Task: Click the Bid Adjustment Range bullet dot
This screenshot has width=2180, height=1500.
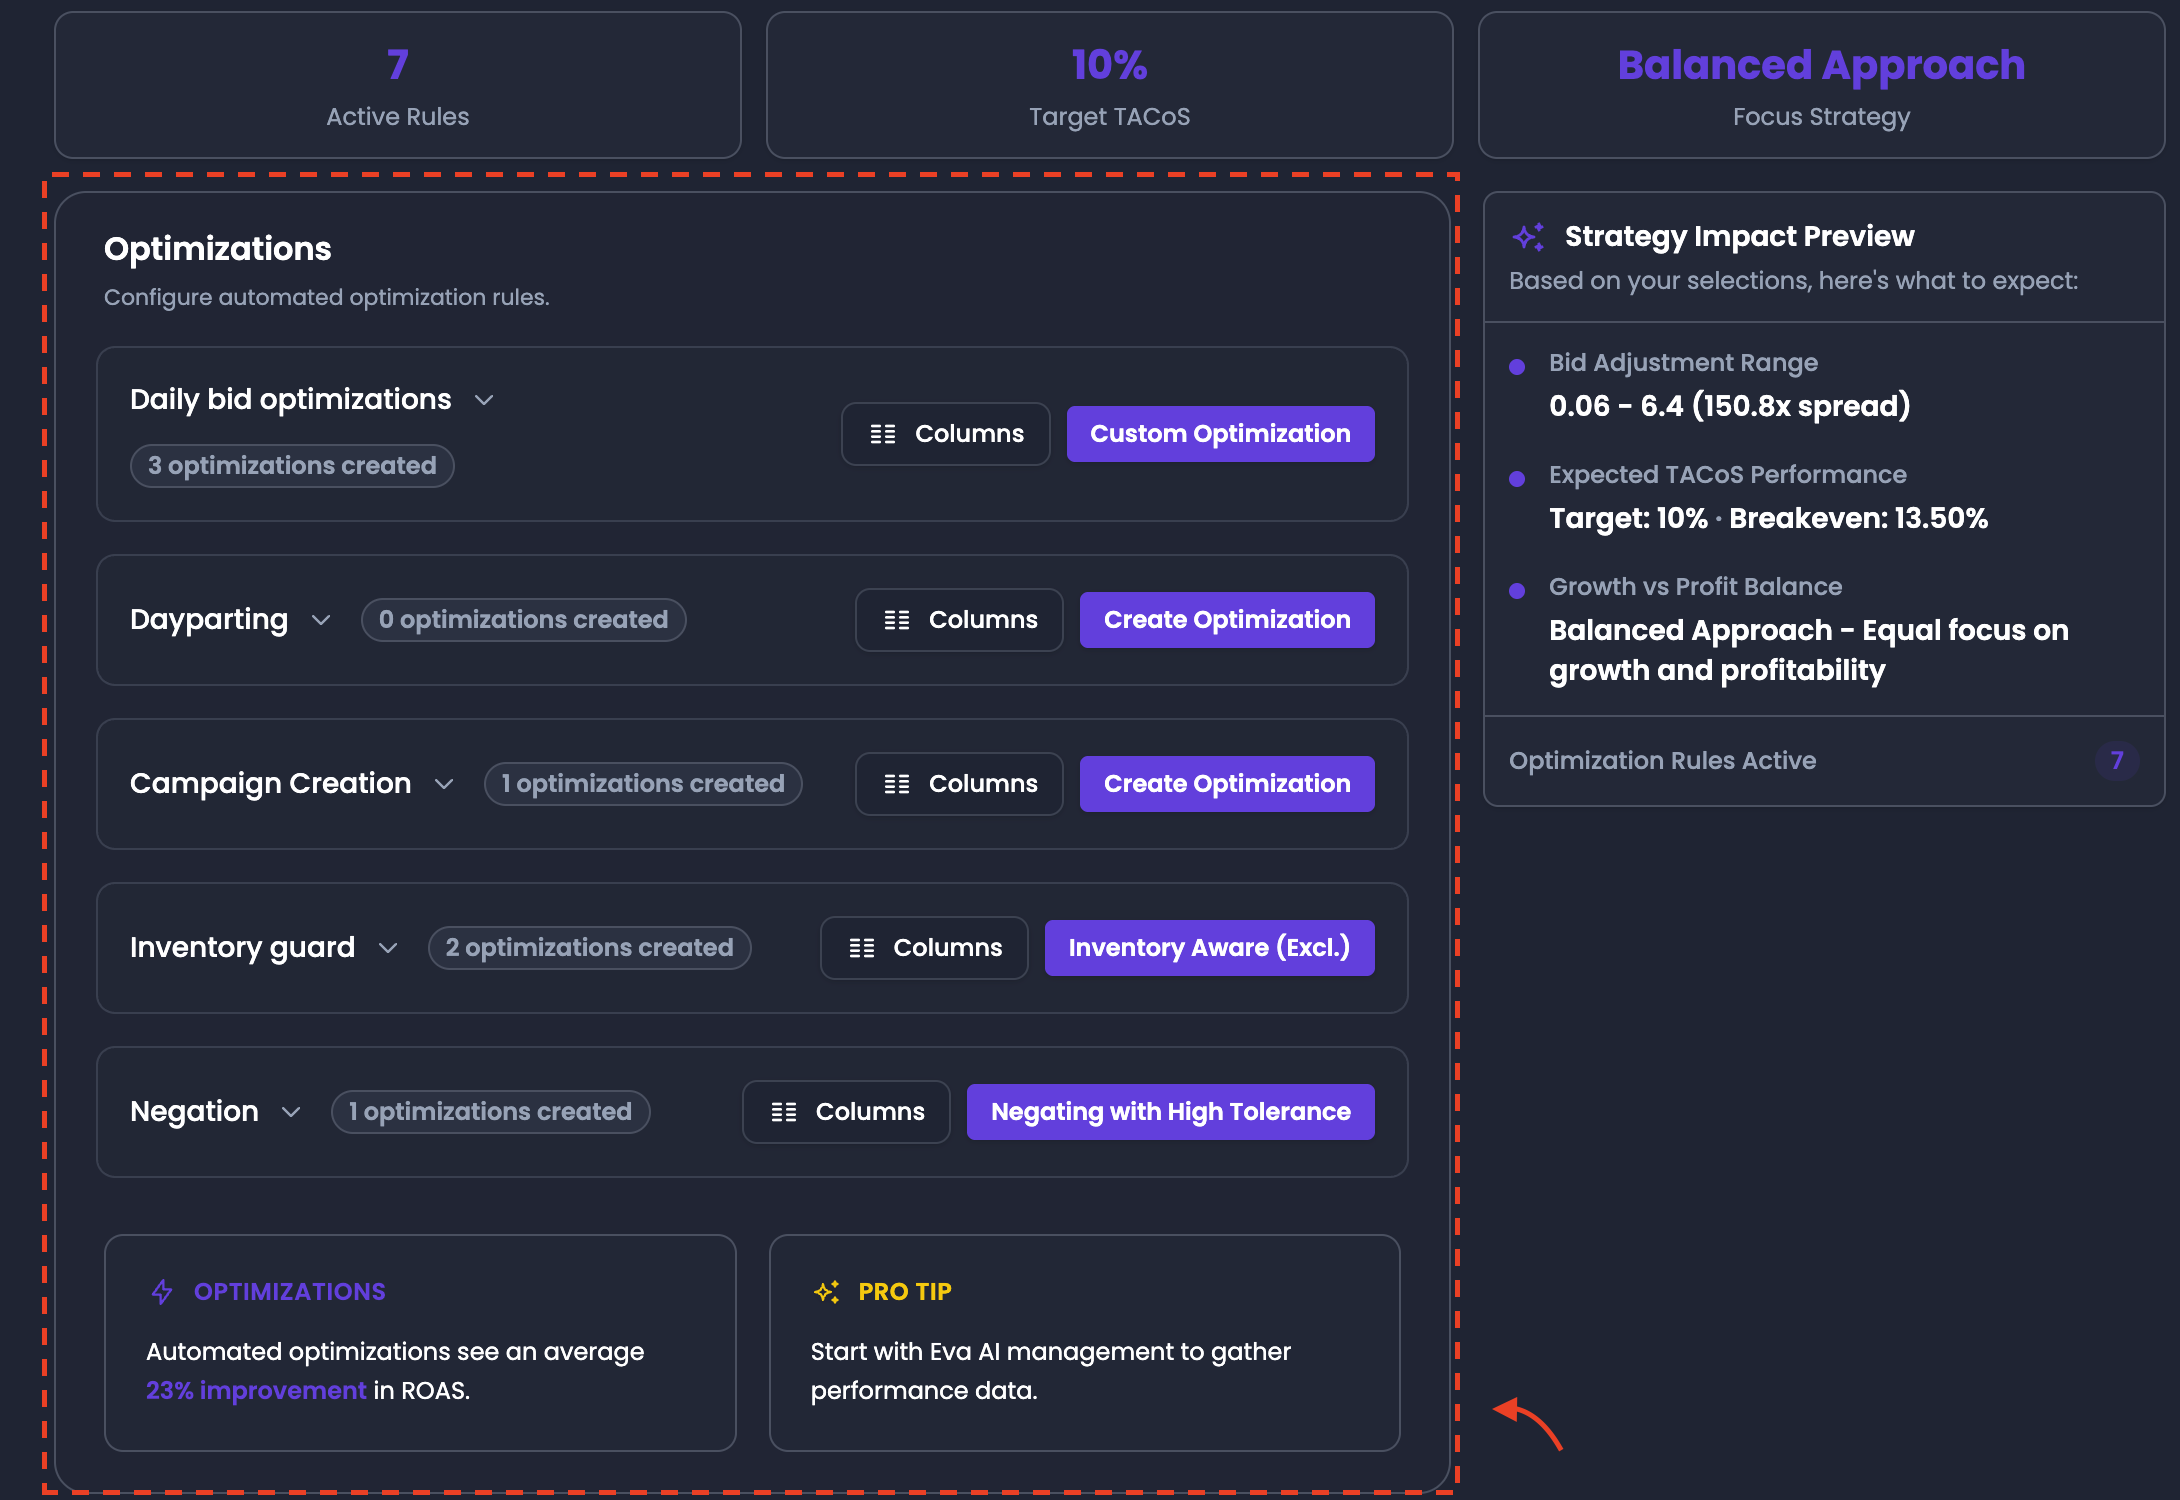Action: [1517, 367]
